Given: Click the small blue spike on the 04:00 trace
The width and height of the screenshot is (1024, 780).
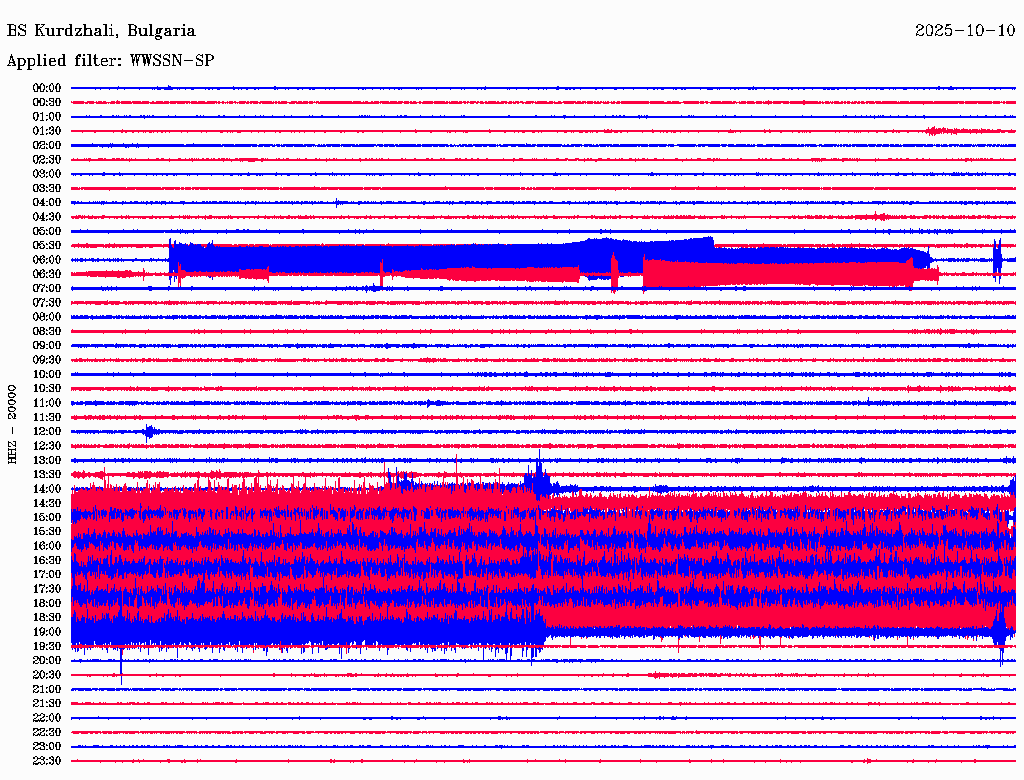Looking at the screenshot, I should click(x=337, y=203).
